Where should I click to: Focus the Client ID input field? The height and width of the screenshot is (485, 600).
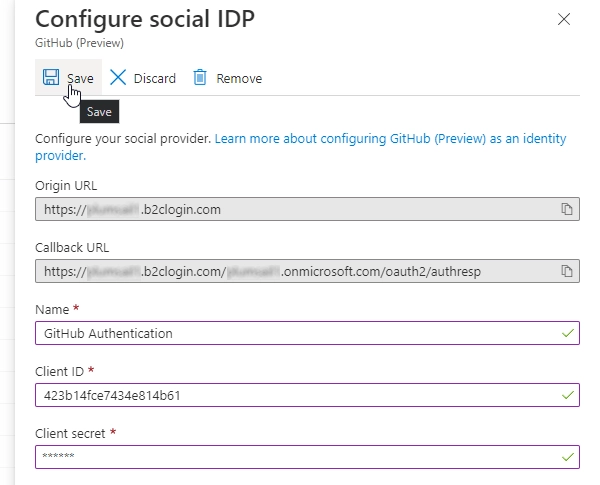pos(307,395)
